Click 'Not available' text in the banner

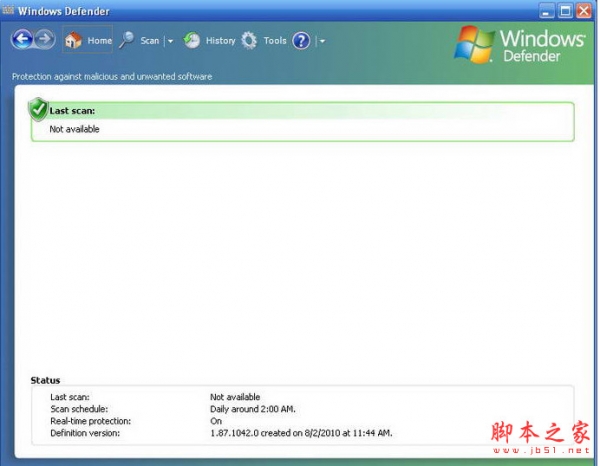click(74, 129)
